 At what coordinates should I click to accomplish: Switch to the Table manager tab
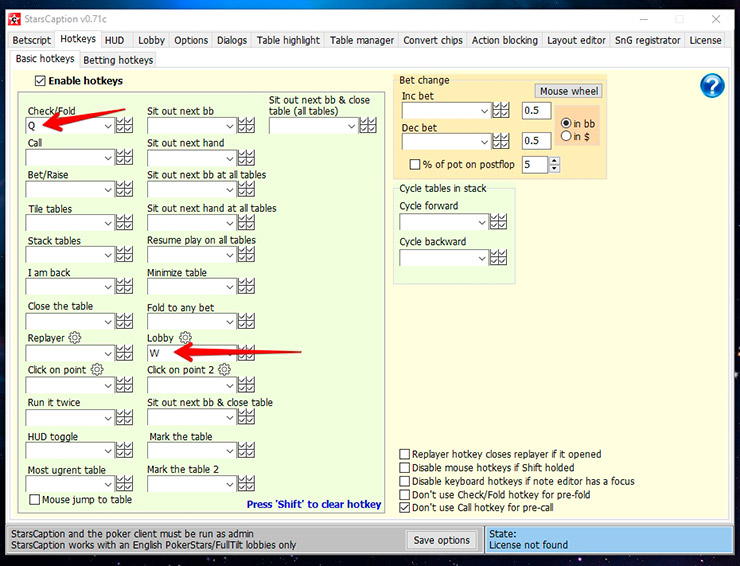tap(362, 40)
